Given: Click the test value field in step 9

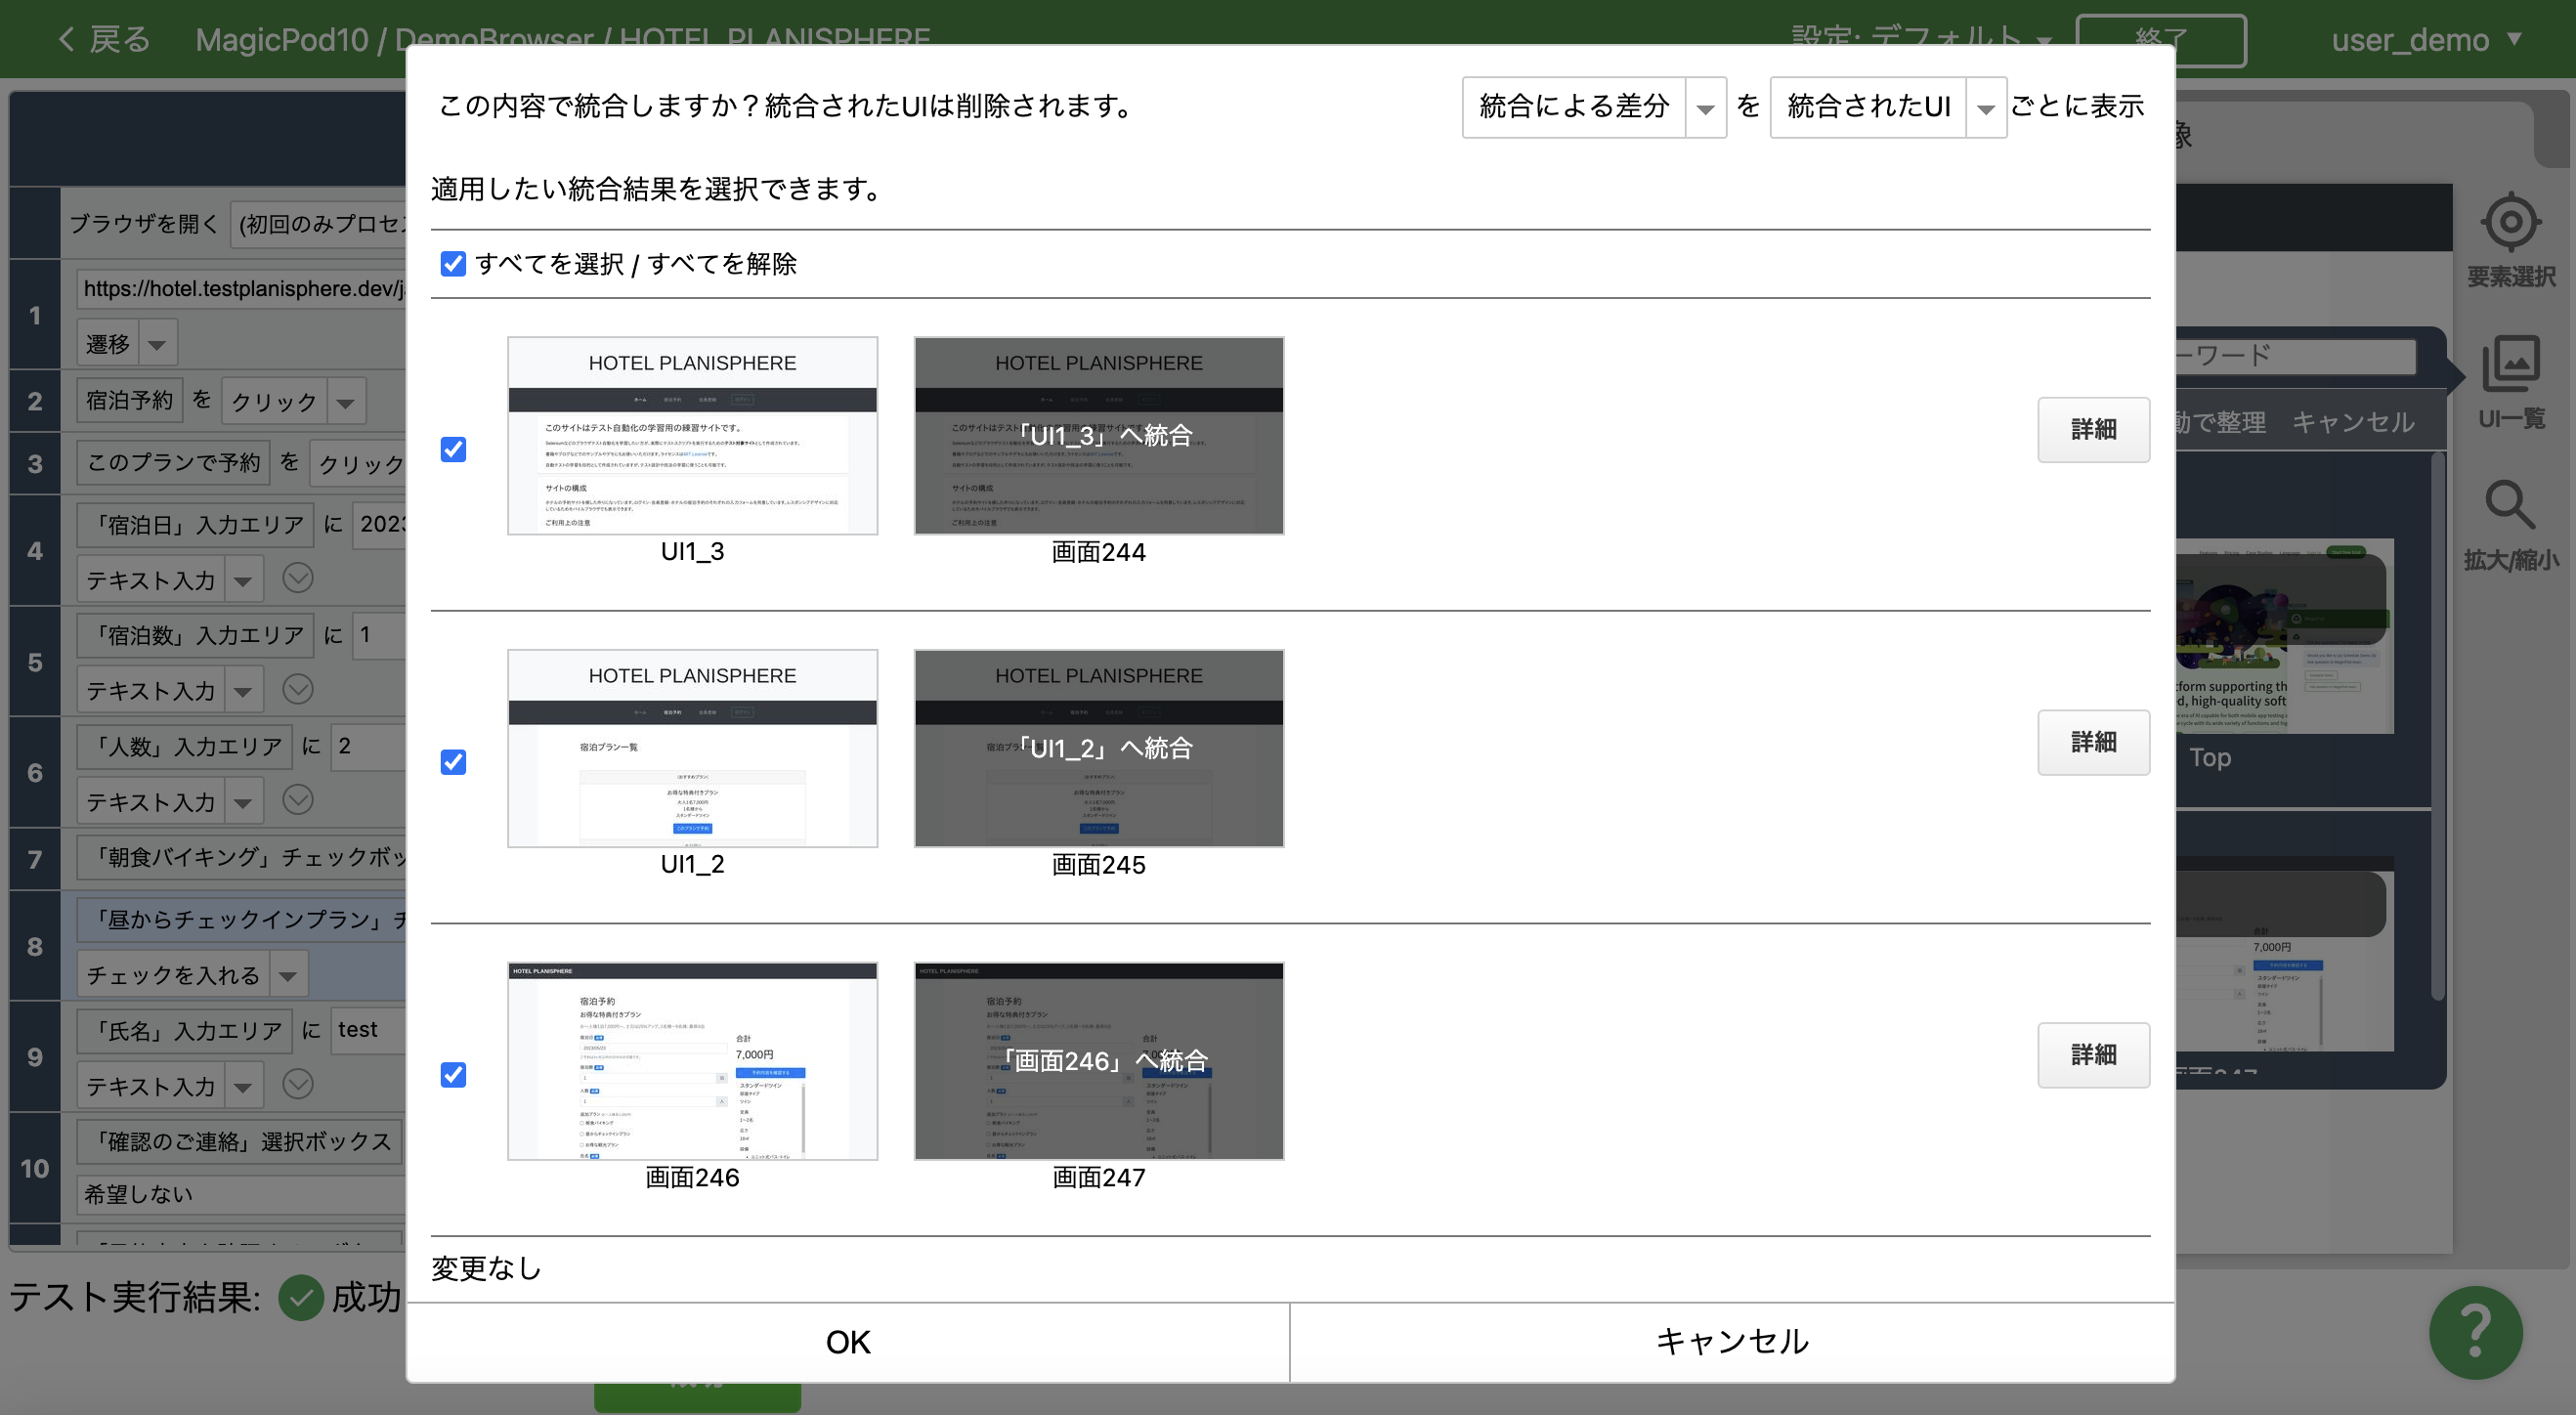Looking at the screenshot, I should pyautogui.click(x=368, y=1030).
